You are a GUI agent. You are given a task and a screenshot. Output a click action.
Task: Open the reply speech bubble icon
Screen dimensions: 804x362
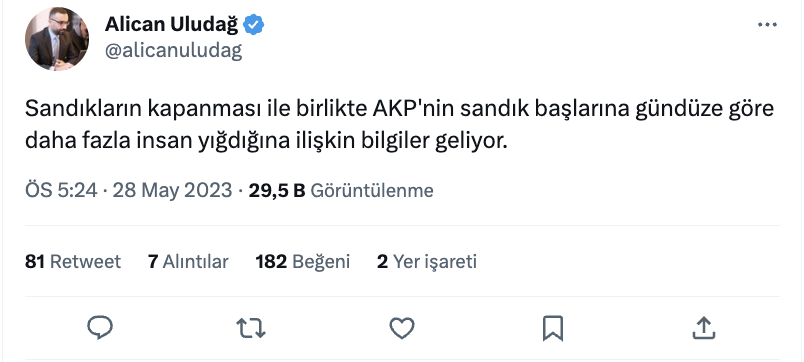point(100,328)
